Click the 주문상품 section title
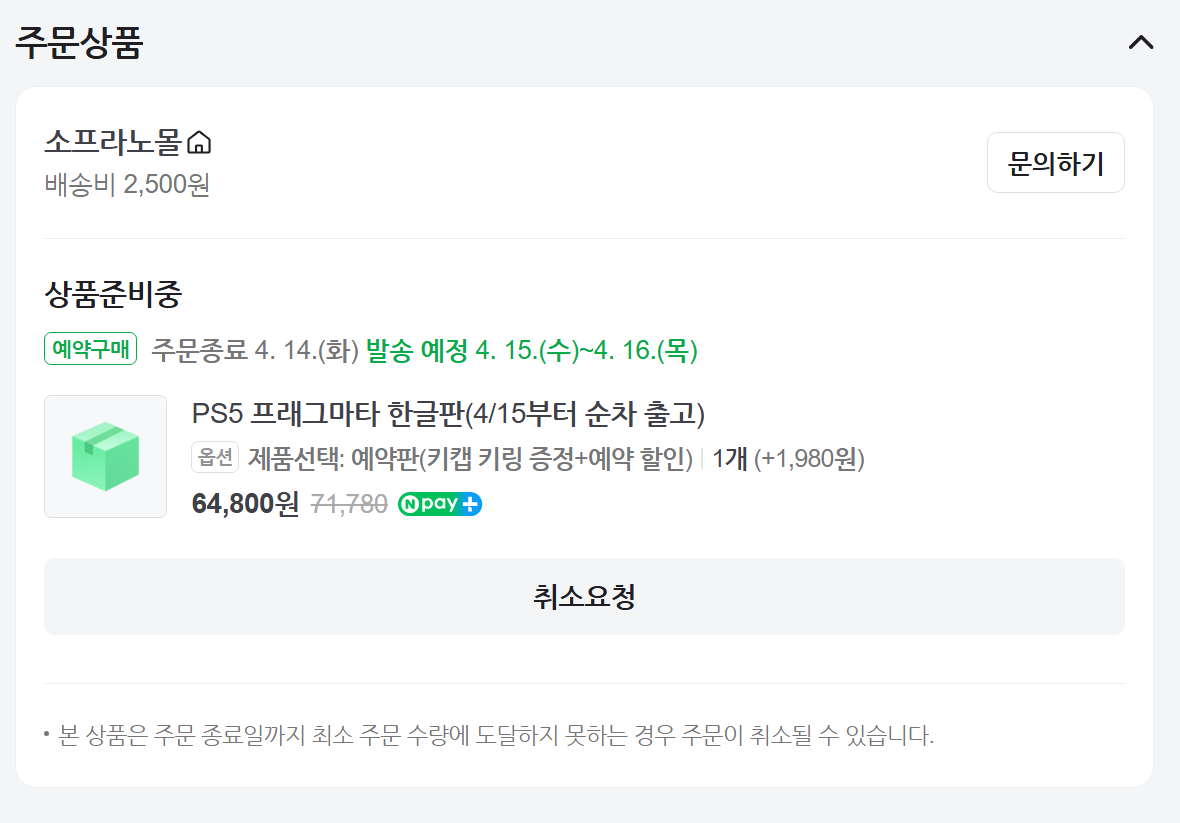The height and width of the screenshot is (823, 1180). coord(79,43)
